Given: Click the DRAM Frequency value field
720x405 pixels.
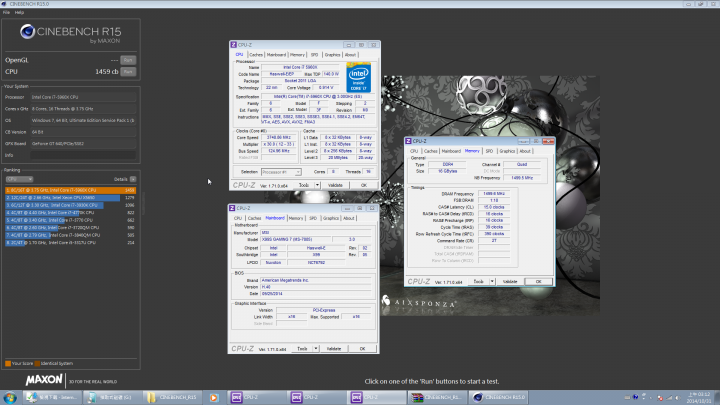Looking at the screenshot, I should tap(494, 194).
